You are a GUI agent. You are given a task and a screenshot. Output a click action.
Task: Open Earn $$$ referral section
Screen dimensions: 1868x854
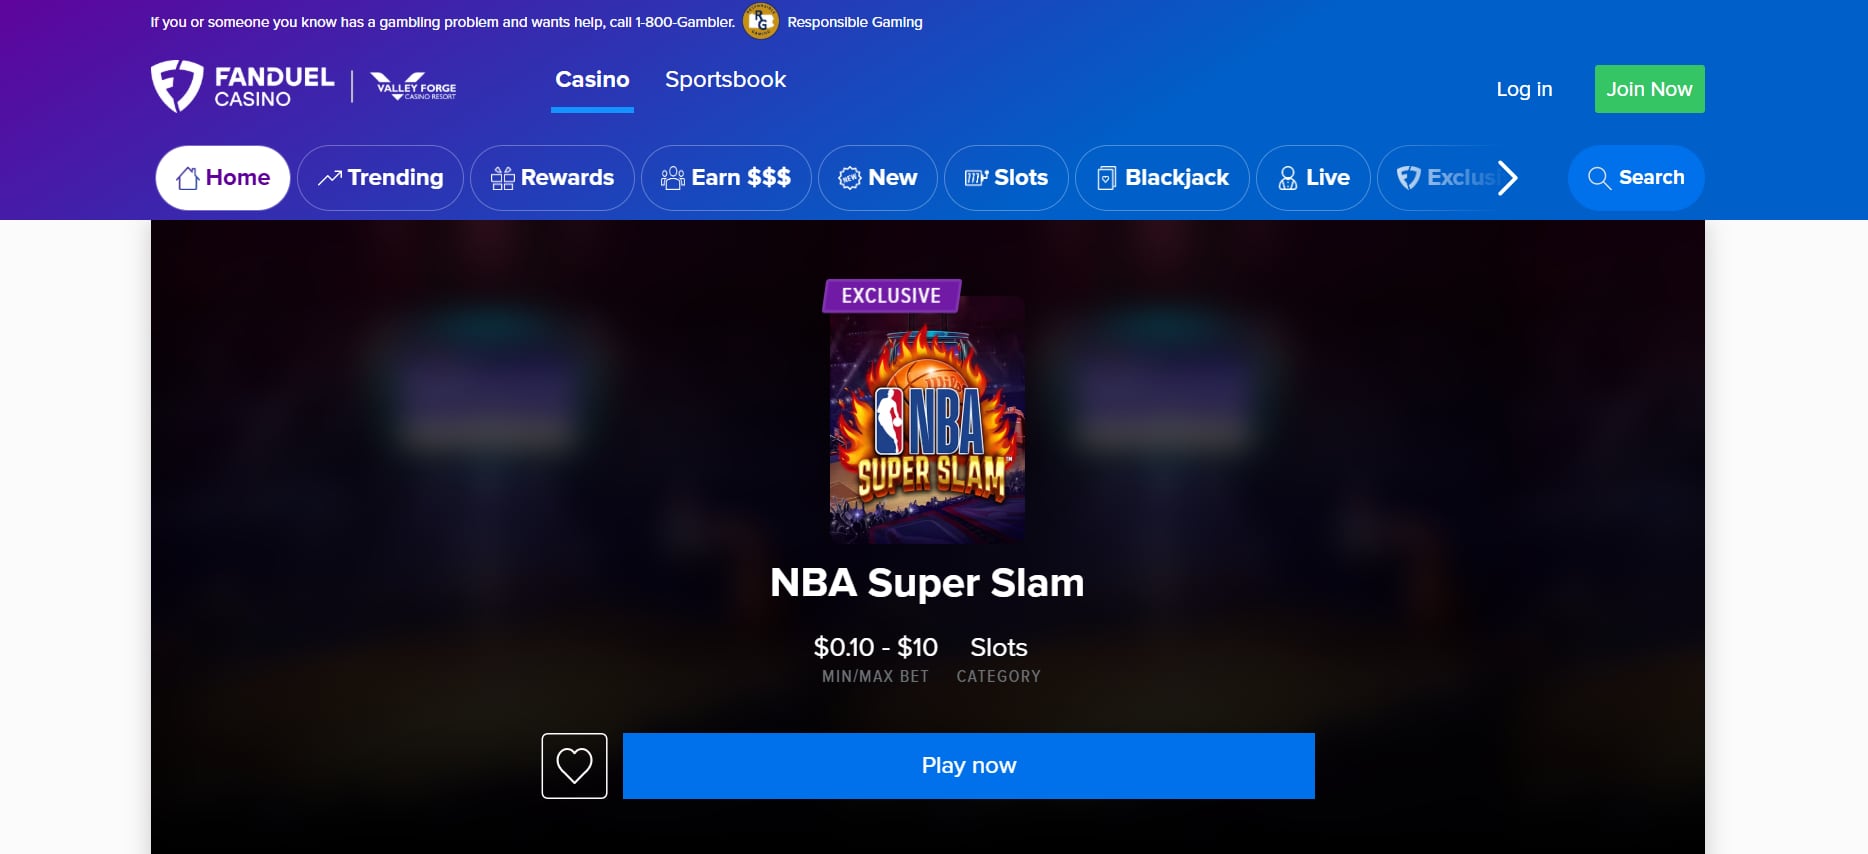[x=726, y=178]
